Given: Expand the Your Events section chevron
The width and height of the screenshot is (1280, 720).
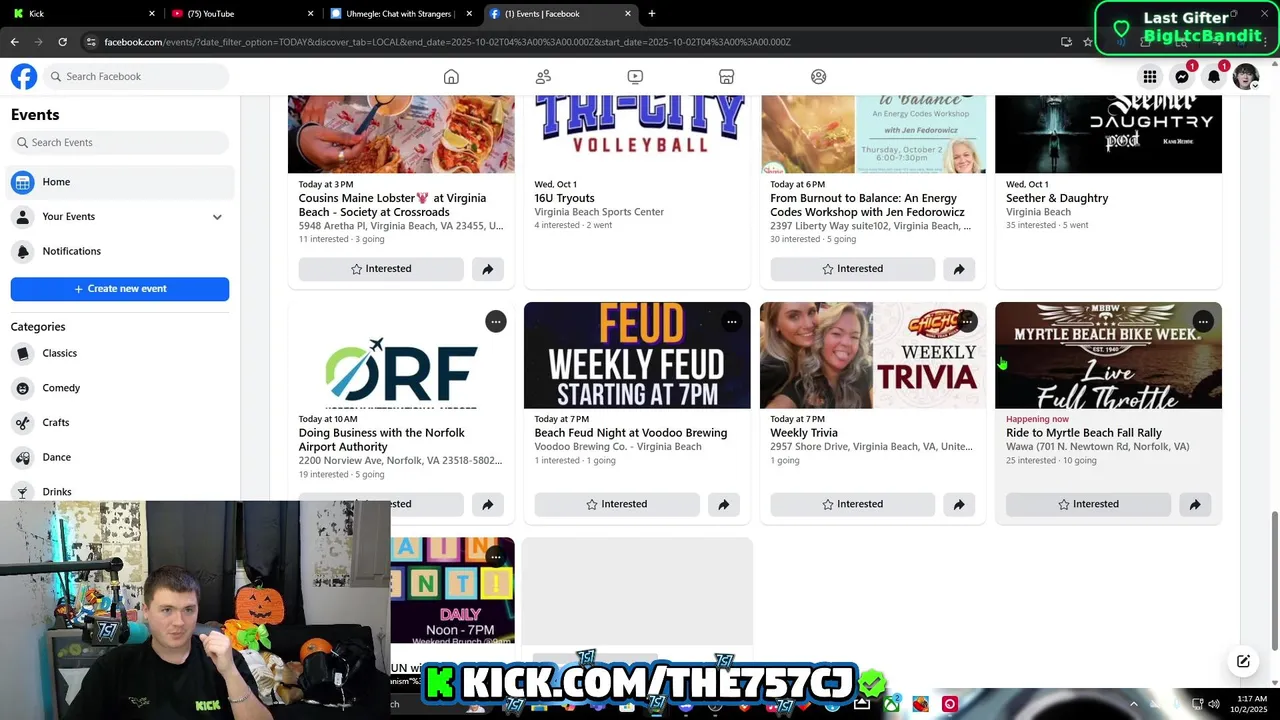Looking at the screenshot, I should pyautogui.click(x=217, y=217).
